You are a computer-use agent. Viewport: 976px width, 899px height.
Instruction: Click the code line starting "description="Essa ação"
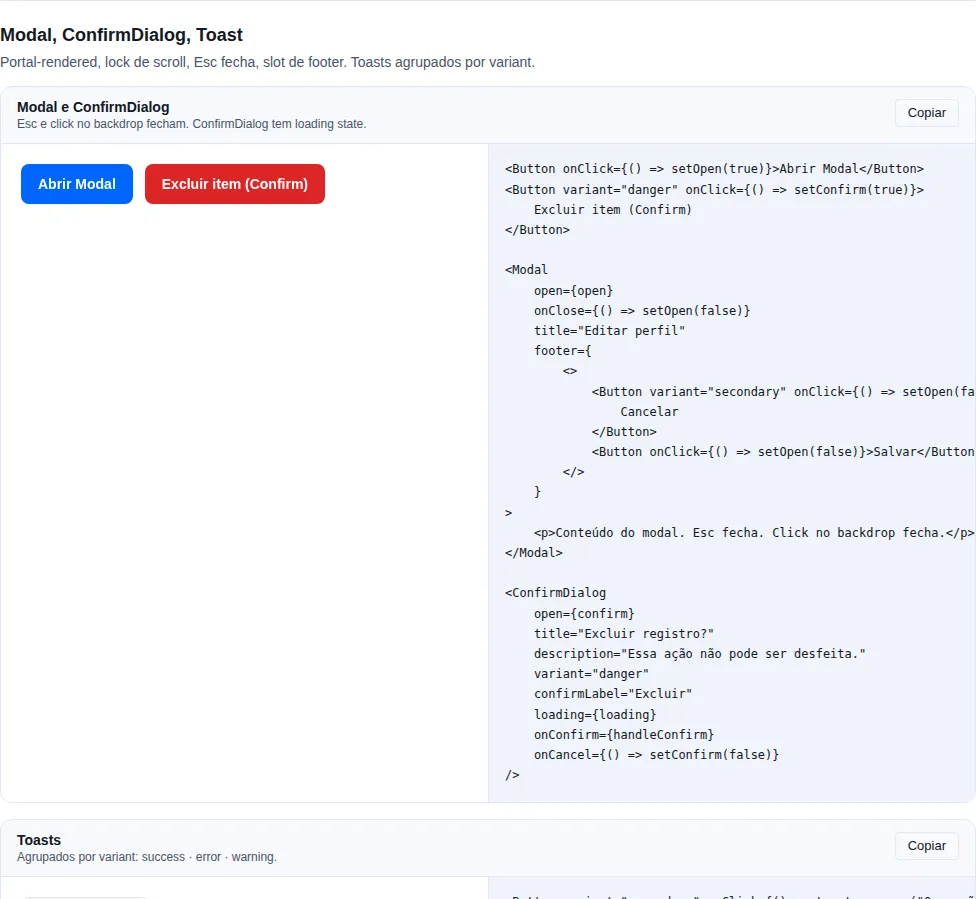tap(700, 654)
